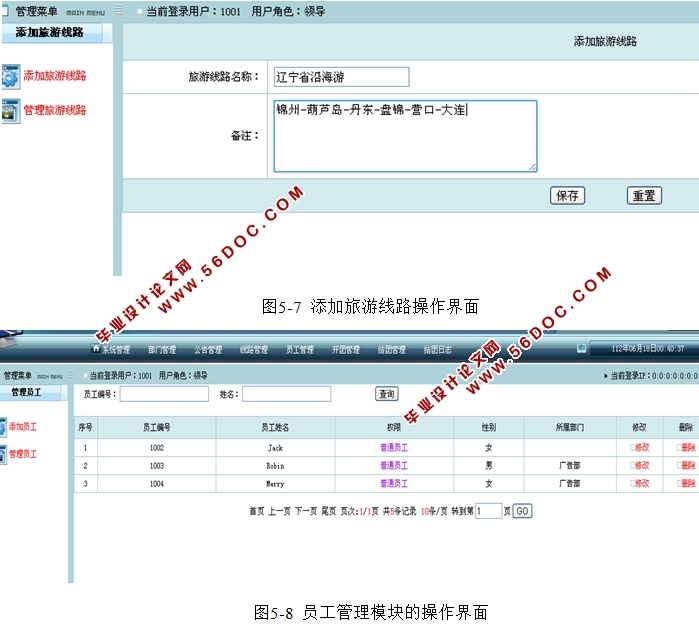The width and height of the screenshot is (699, 626).
Task: Click employee number 1002 cell
Action: pos(156,448)
